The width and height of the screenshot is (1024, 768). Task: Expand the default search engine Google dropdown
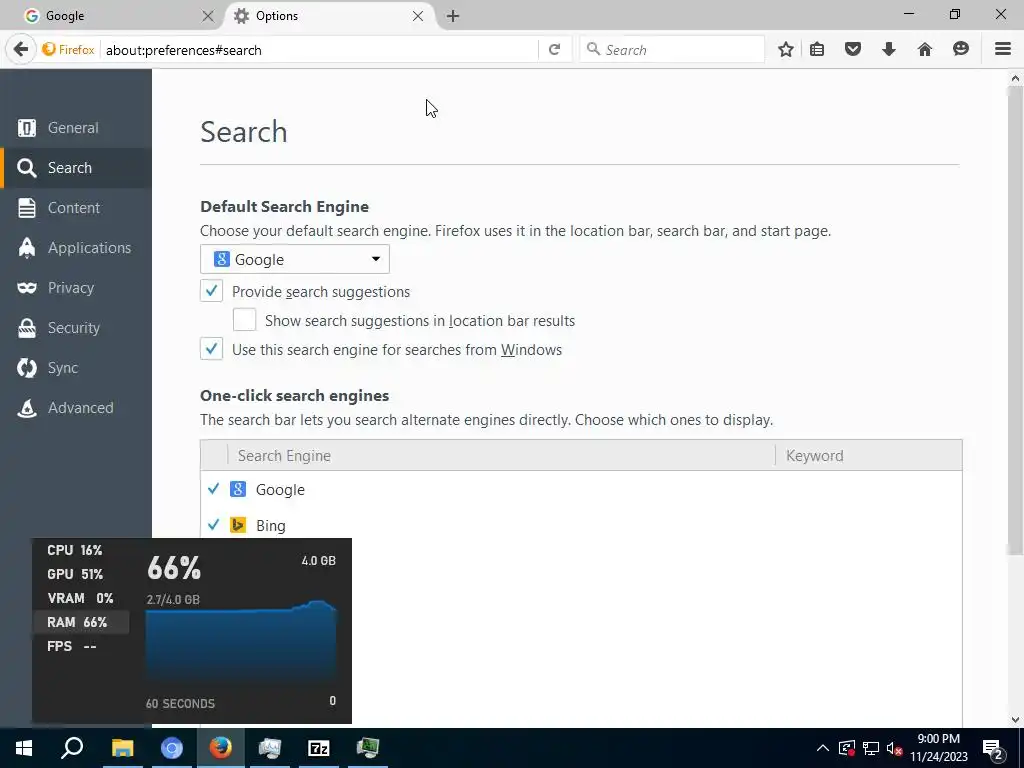pos(295,259)
